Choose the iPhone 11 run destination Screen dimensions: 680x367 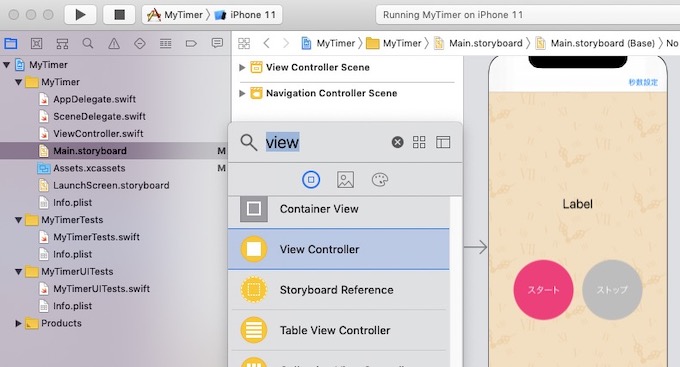pos(245,15)
